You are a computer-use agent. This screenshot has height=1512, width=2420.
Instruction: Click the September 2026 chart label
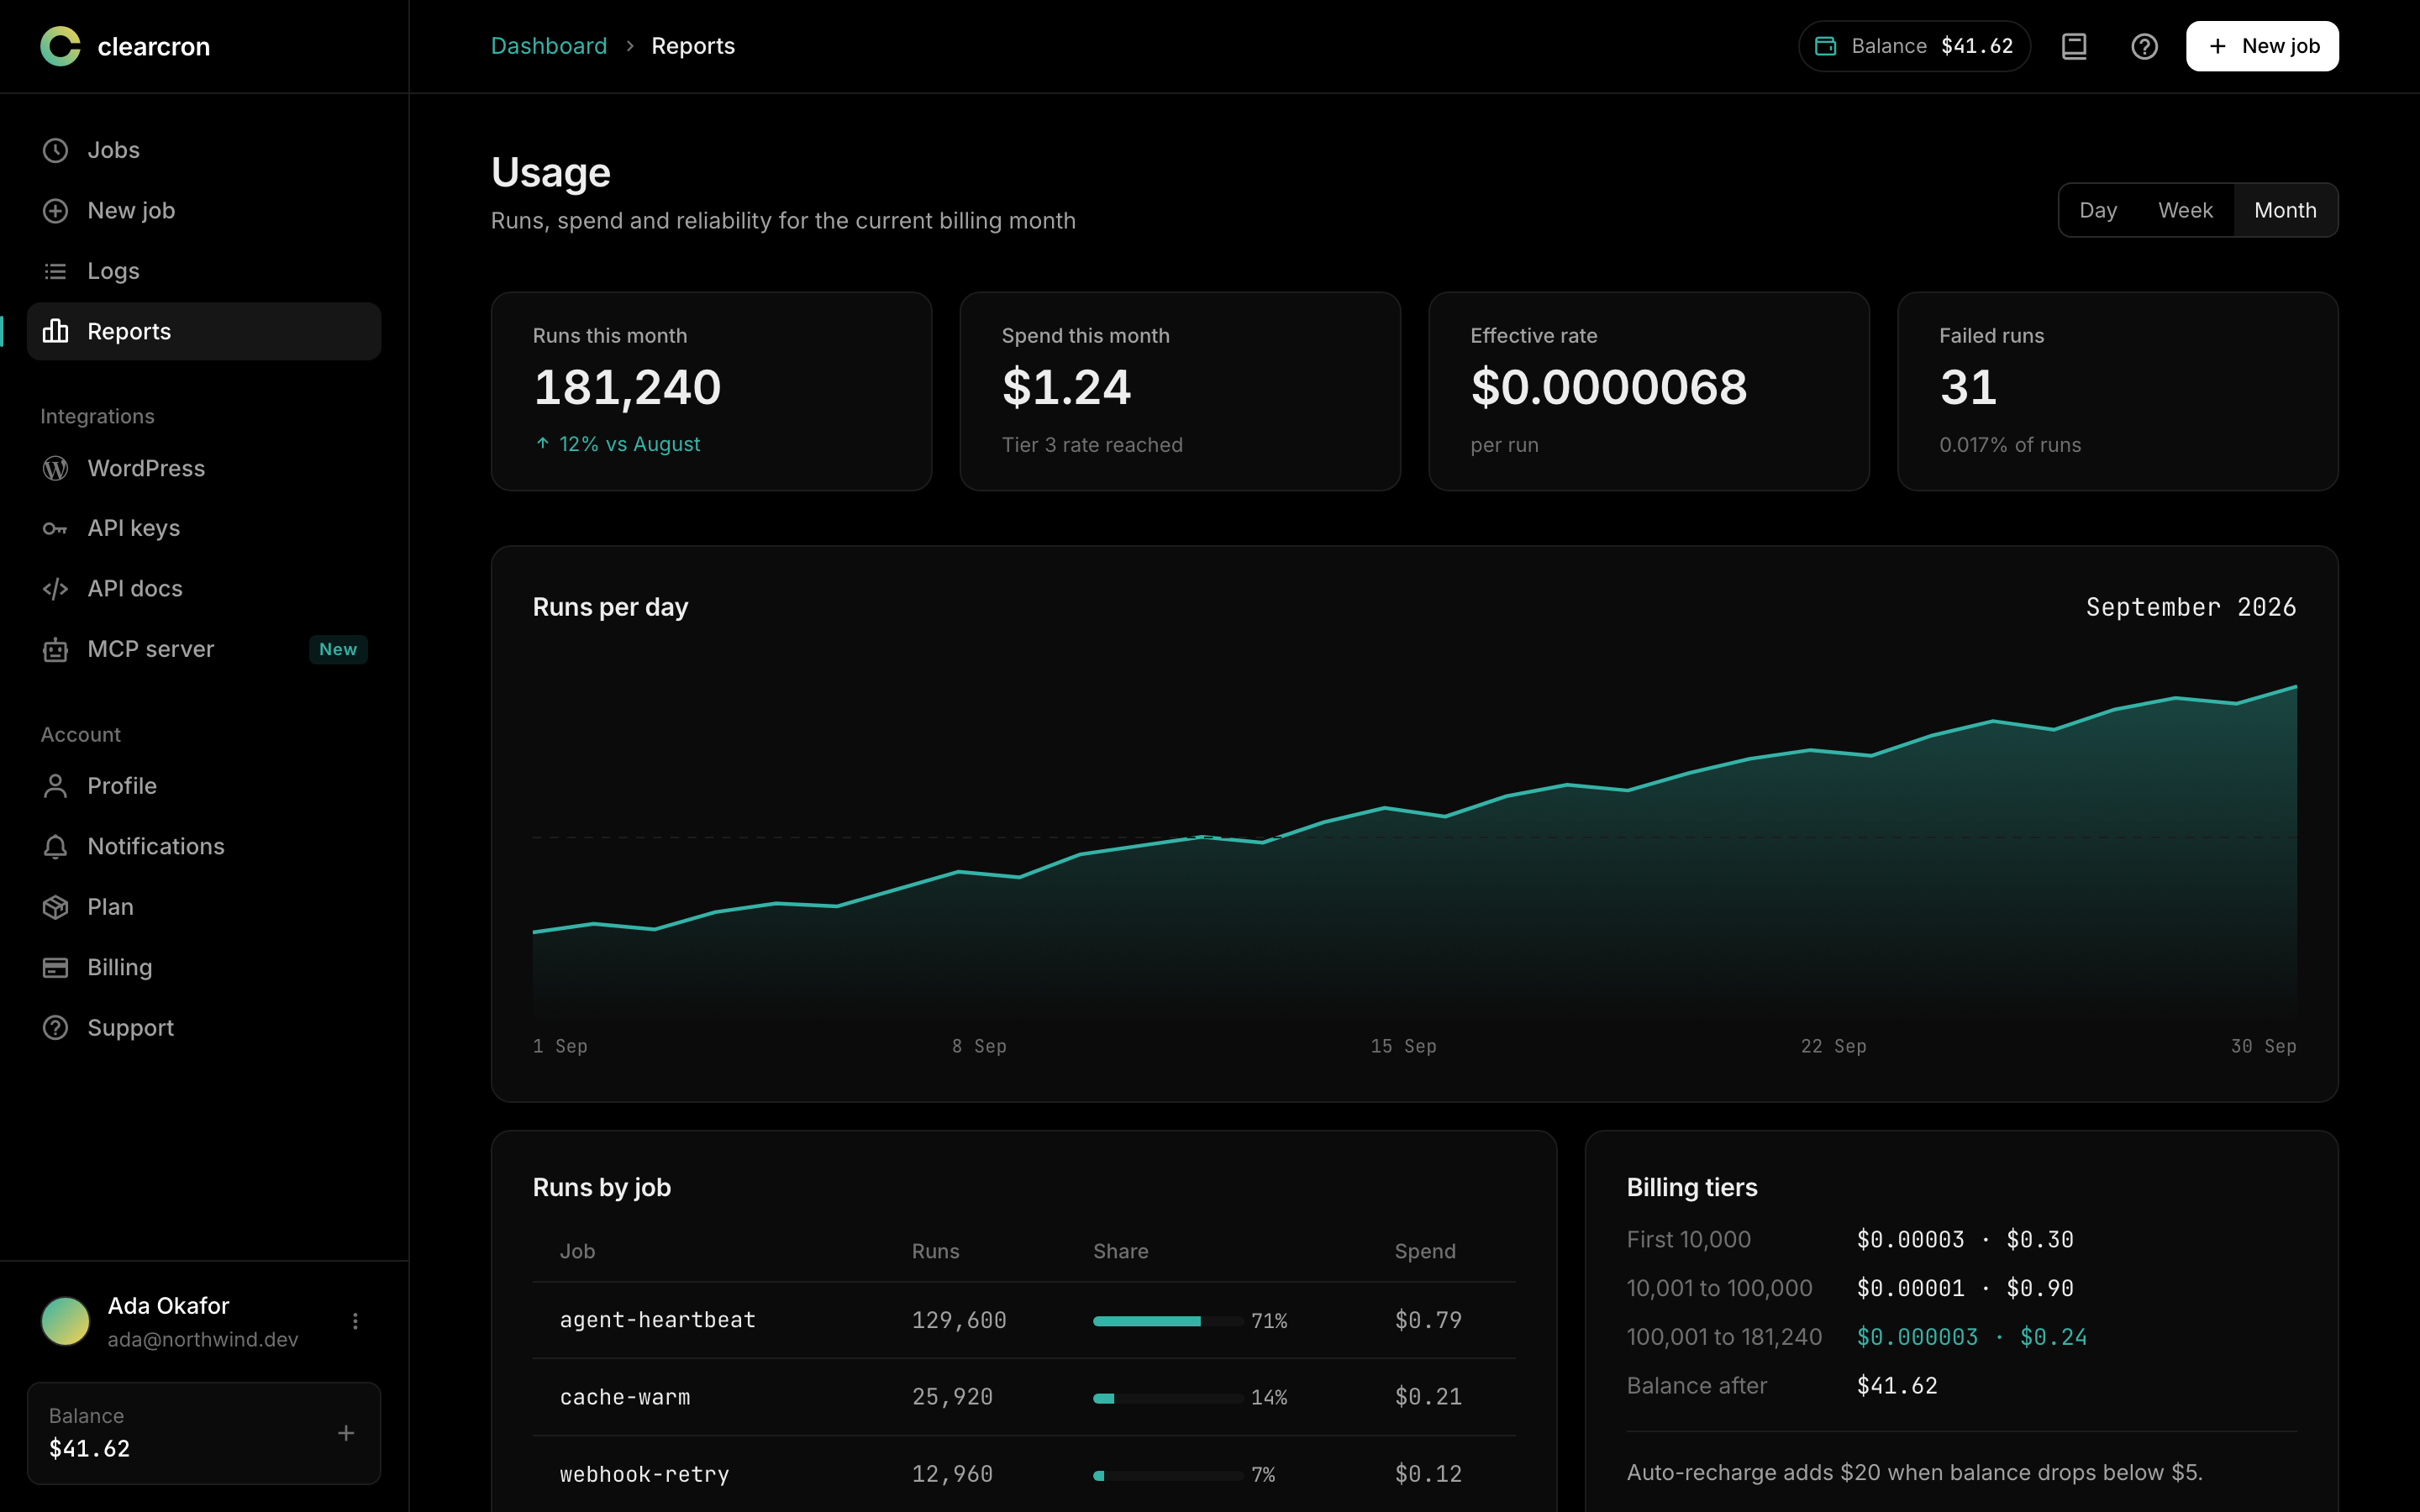tap(2191, 607)
